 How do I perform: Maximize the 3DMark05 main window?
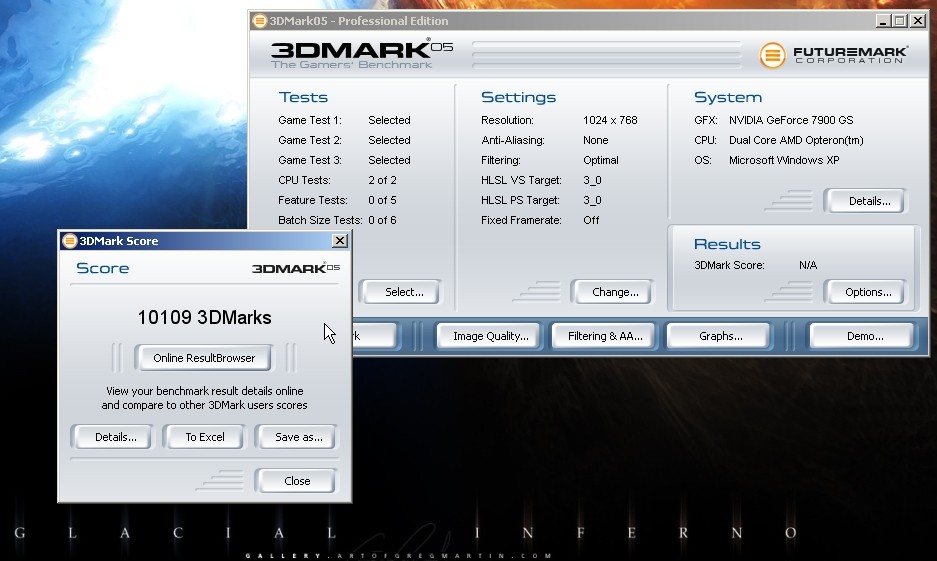[x=900, y=21]
